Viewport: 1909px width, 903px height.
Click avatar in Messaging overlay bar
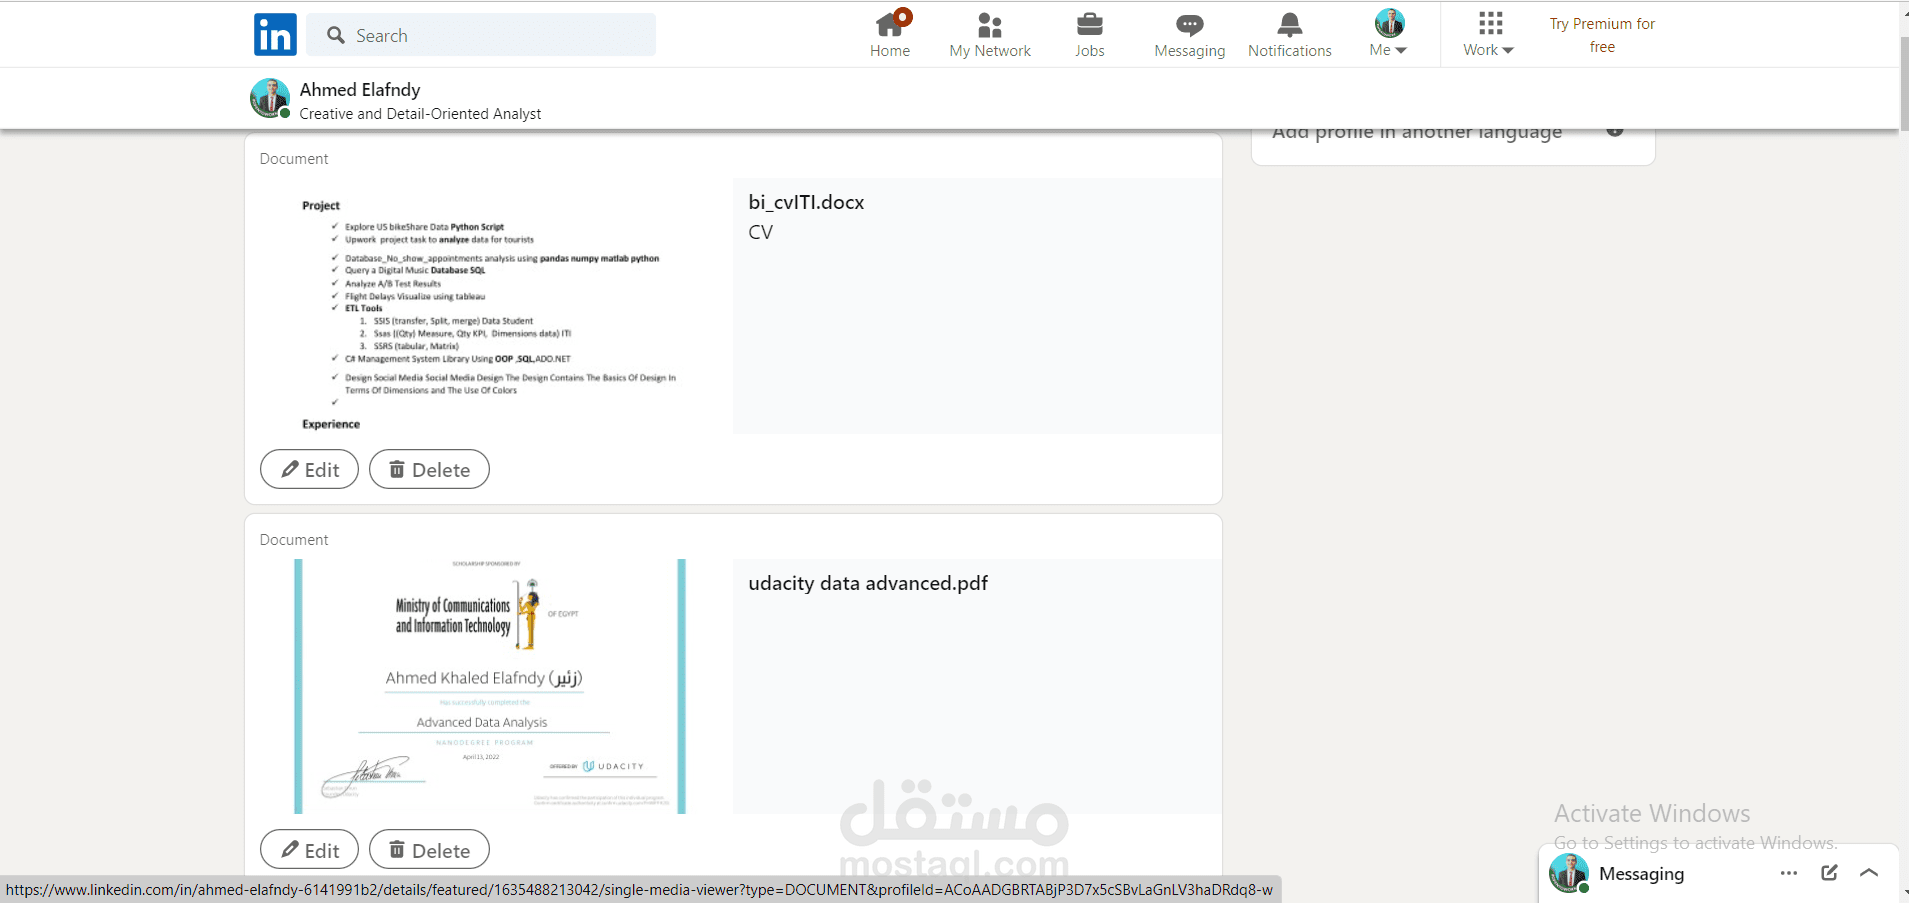(x=1568, y=873)
